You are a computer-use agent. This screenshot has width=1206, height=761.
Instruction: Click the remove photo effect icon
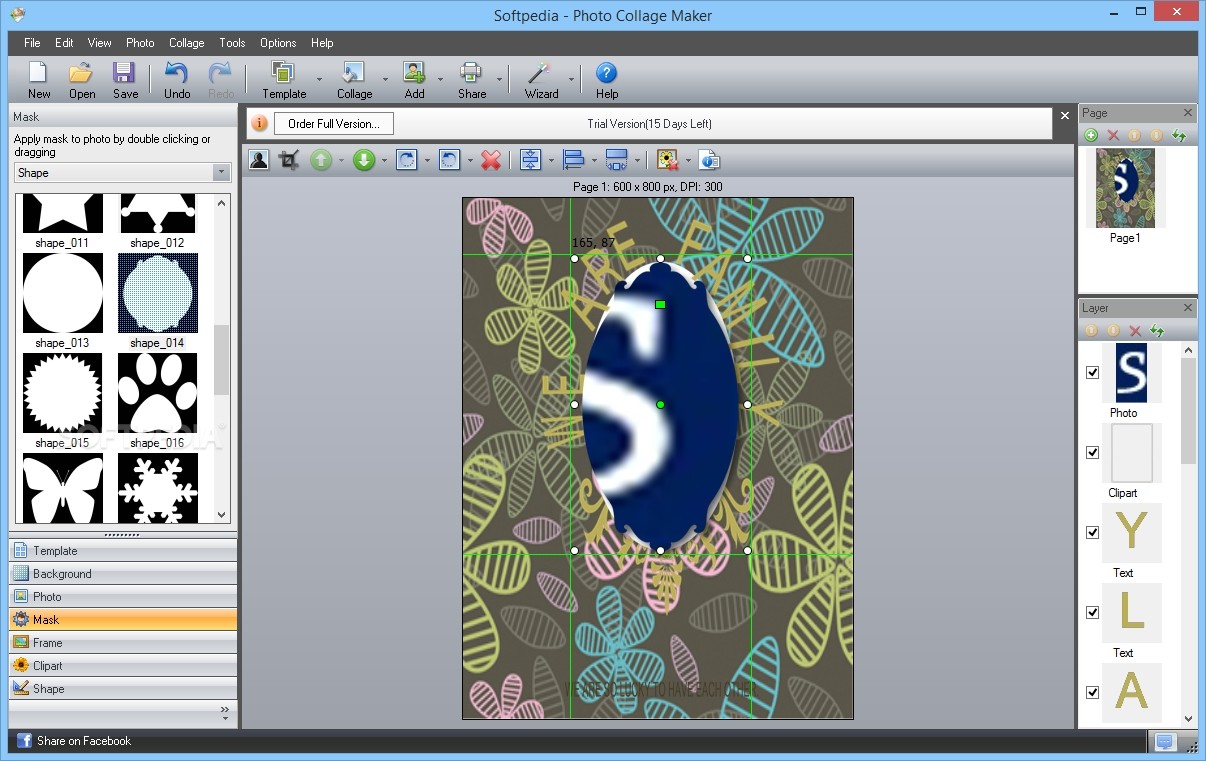pos(667,160)
